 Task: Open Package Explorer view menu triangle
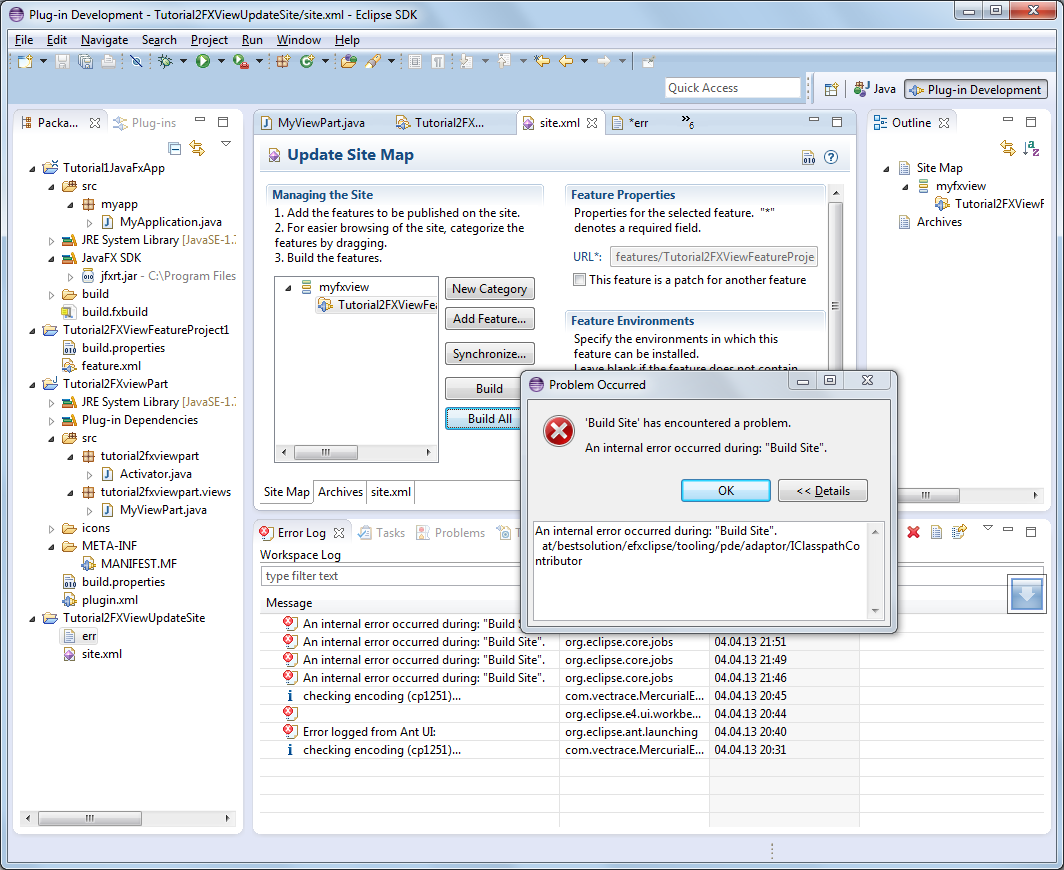226,144
